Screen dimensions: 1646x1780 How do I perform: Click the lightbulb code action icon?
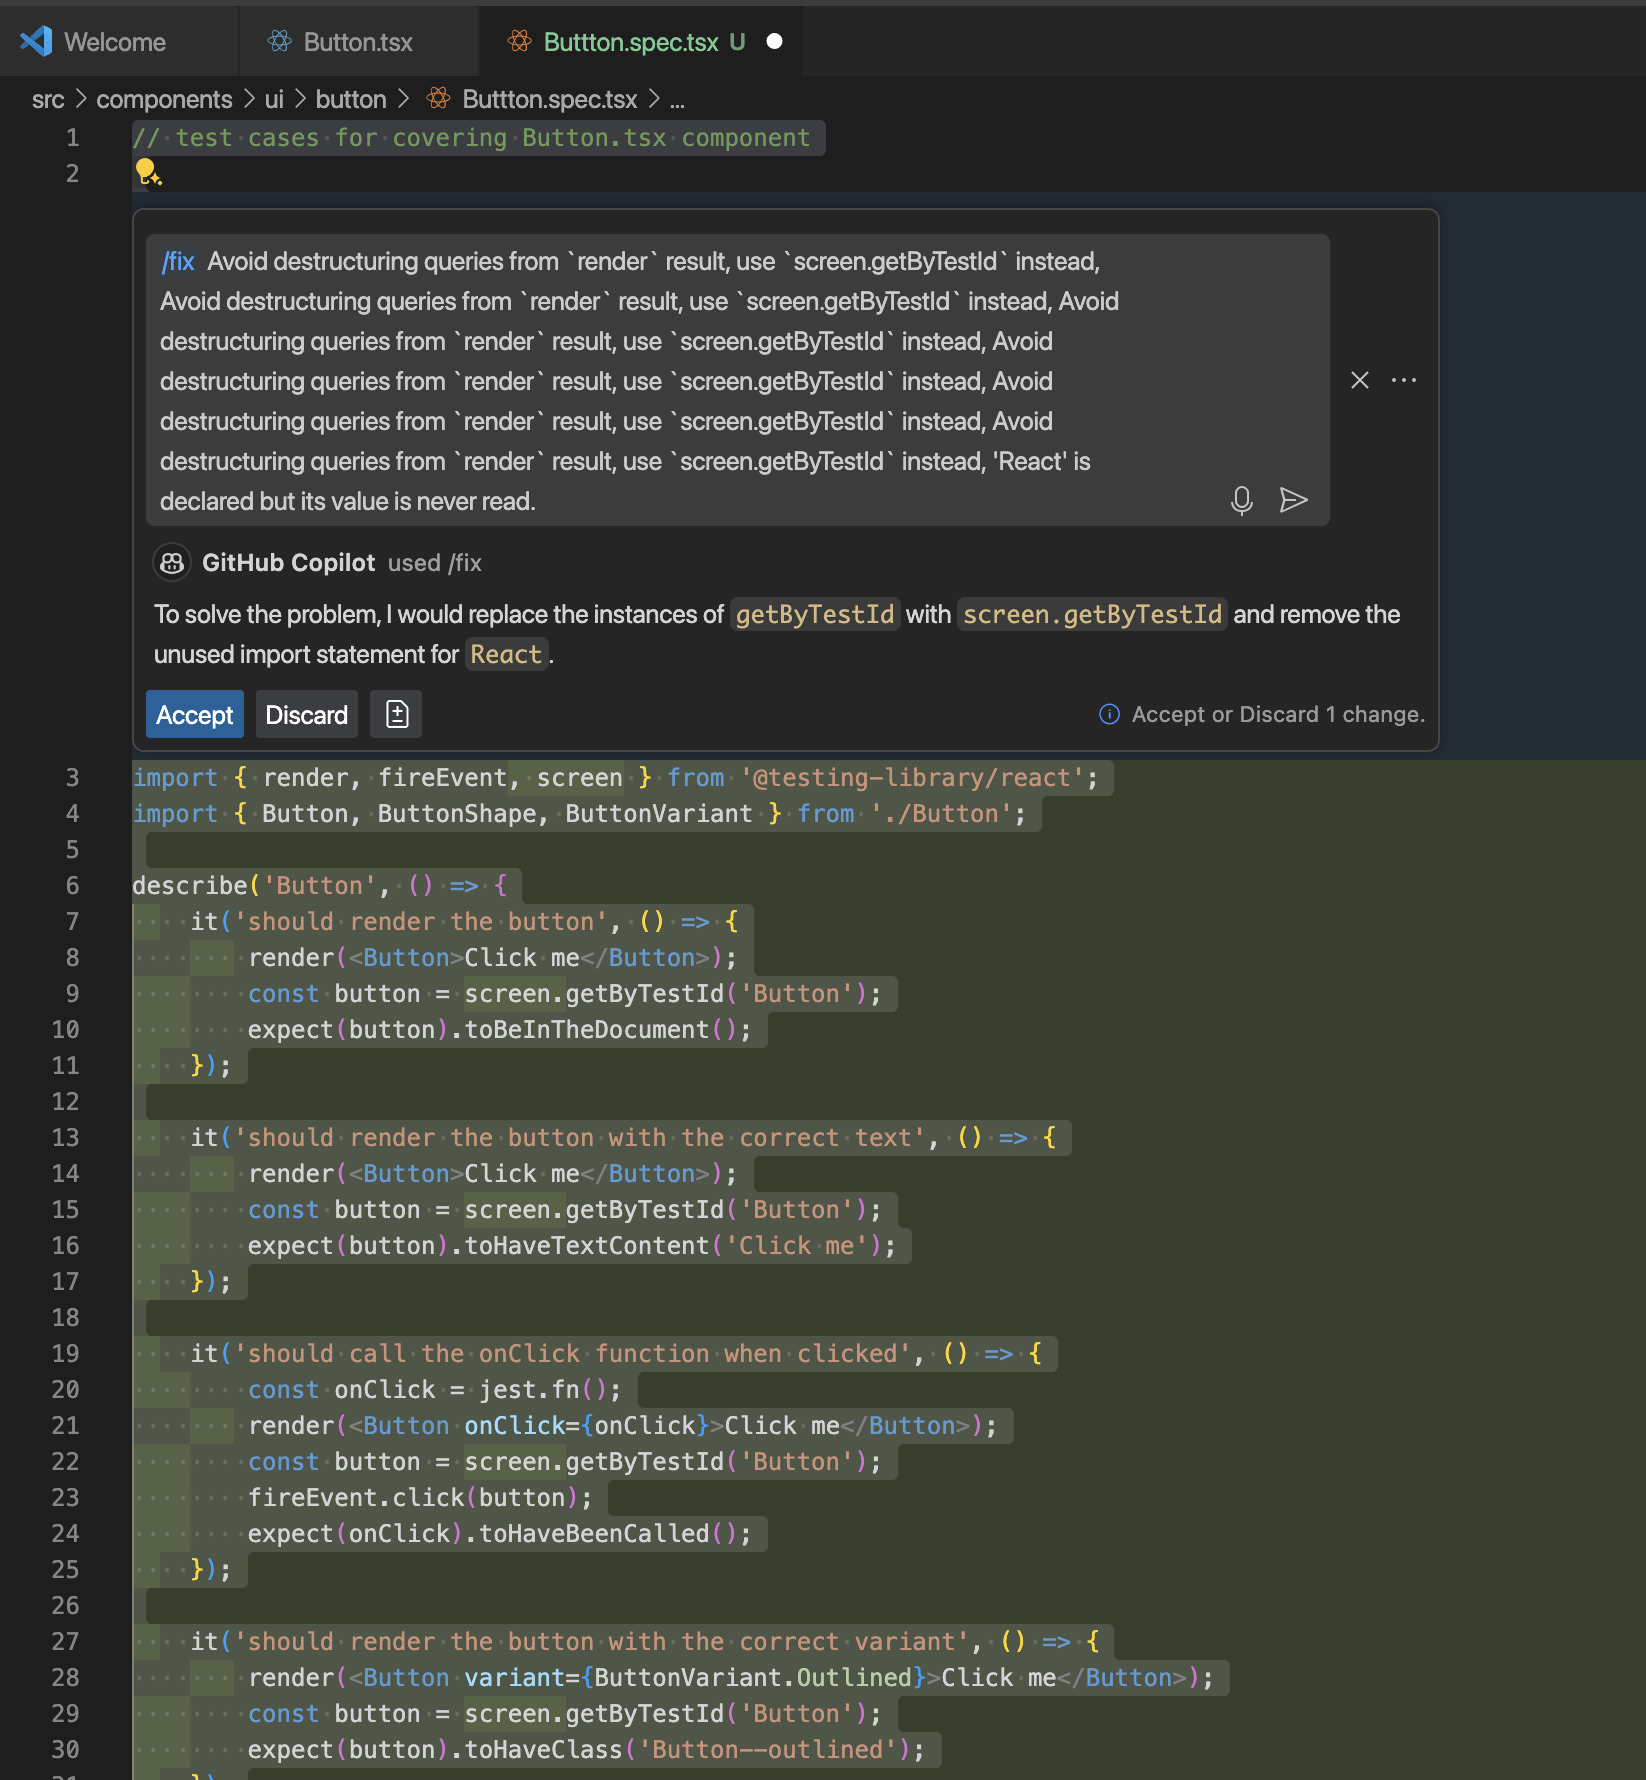click(147, 172)
